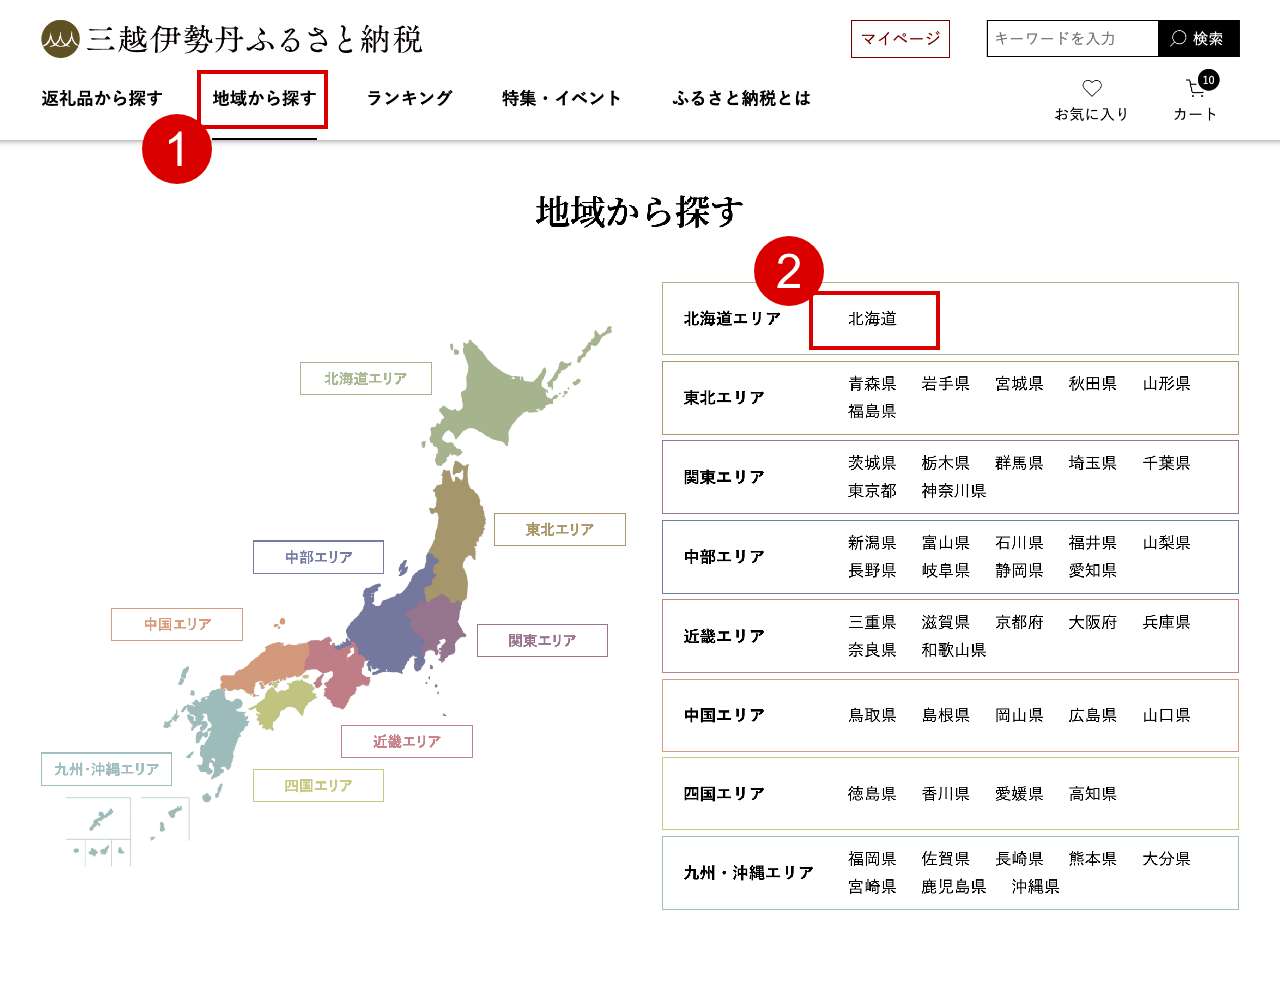Open the 特集・イベント menu item
Image resolution: width=1280 pixels, height=985 pixels.
coord(561,98)
